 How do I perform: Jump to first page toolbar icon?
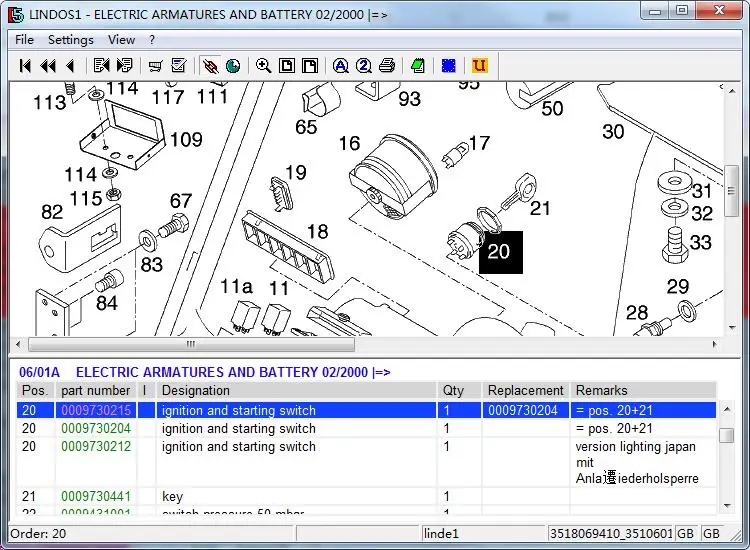coord(26,66)
